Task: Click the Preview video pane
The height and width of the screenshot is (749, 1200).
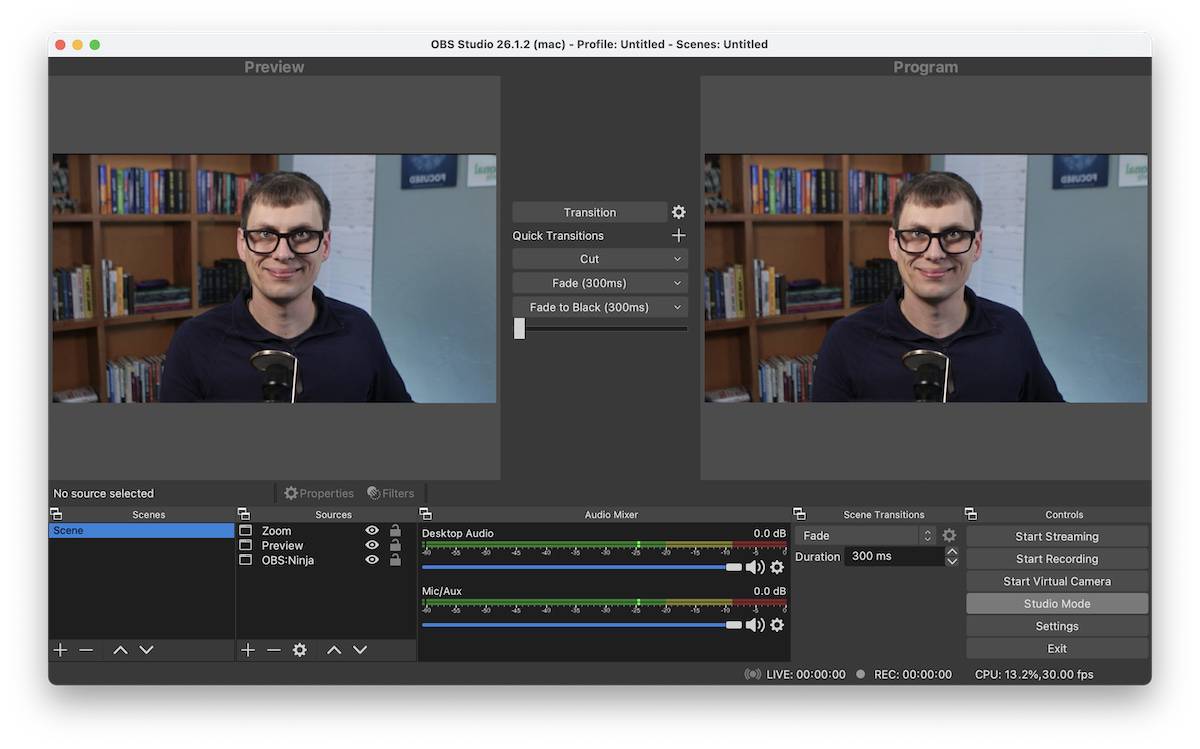Action: [274, 278]
